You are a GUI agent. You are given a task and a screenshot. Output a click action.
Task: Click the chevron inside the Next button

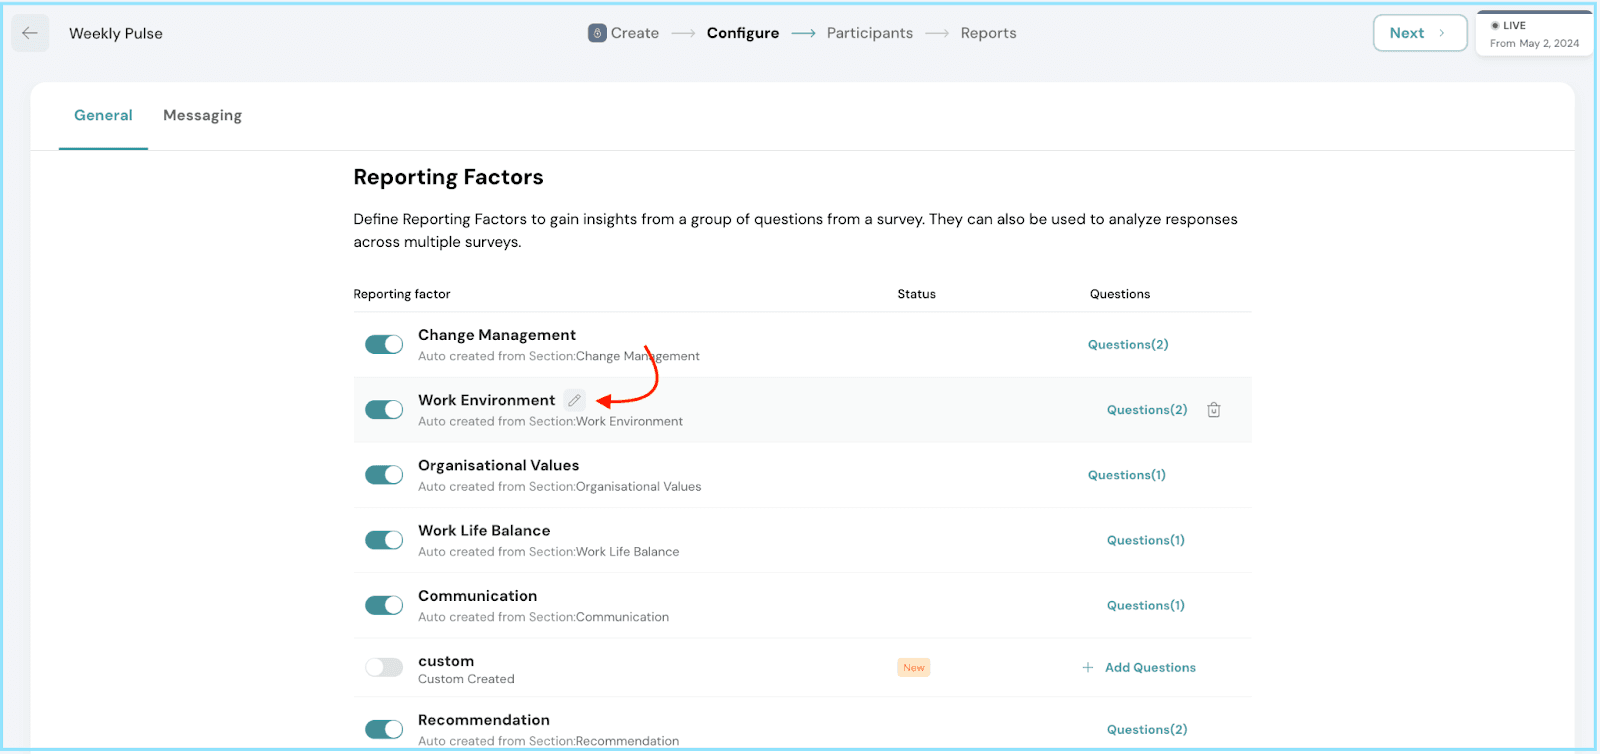[x=1441, y=33]
